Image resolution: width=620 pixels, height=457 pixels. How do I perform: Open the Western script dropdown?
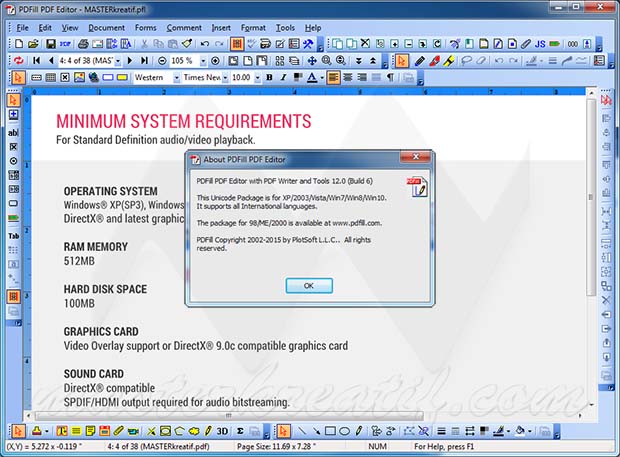[x=176, y=78]
